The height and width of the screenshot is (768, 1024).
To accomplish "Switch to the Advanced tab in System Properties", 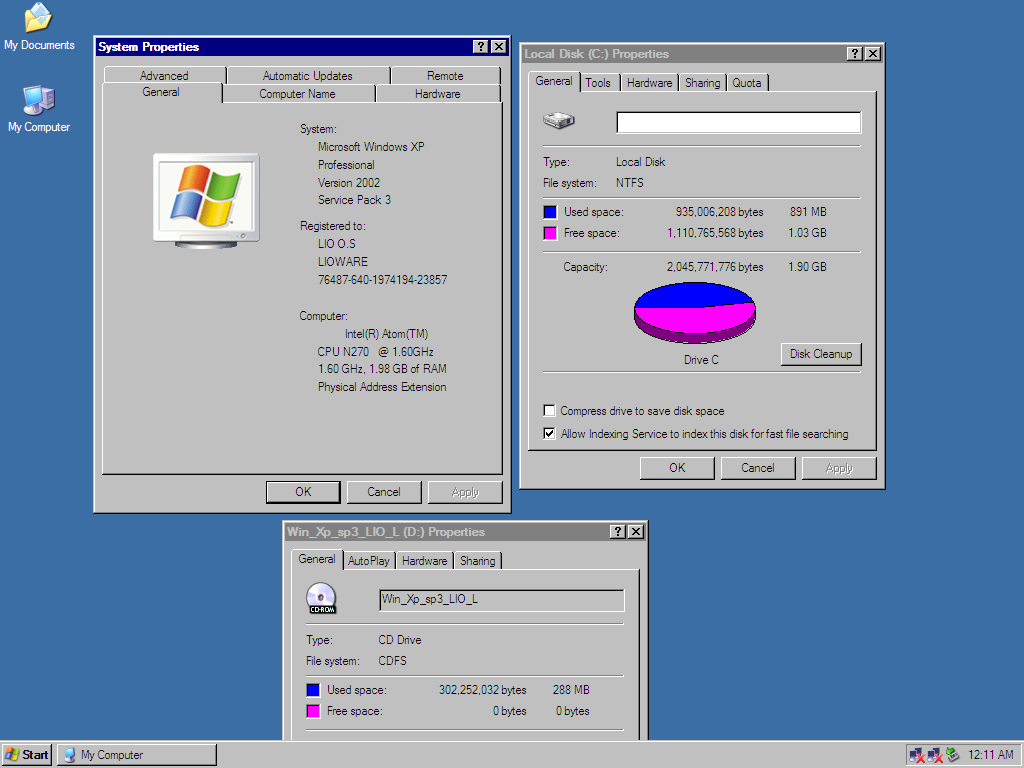I will pyautogui.click(x=164, y=76).
